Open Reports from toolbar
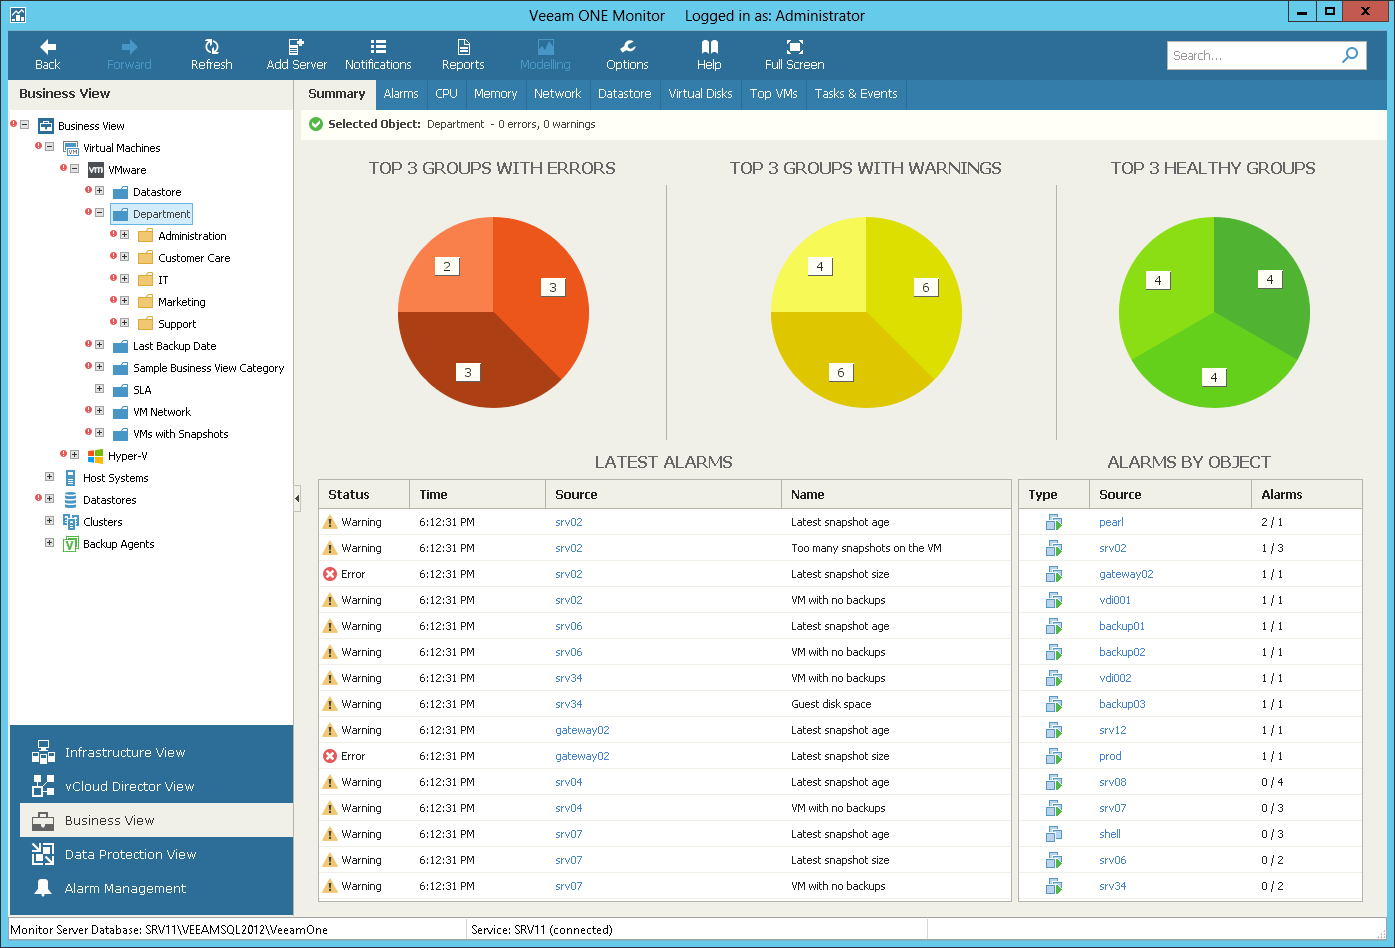The image size is (1395, 948). click(463, 55)
